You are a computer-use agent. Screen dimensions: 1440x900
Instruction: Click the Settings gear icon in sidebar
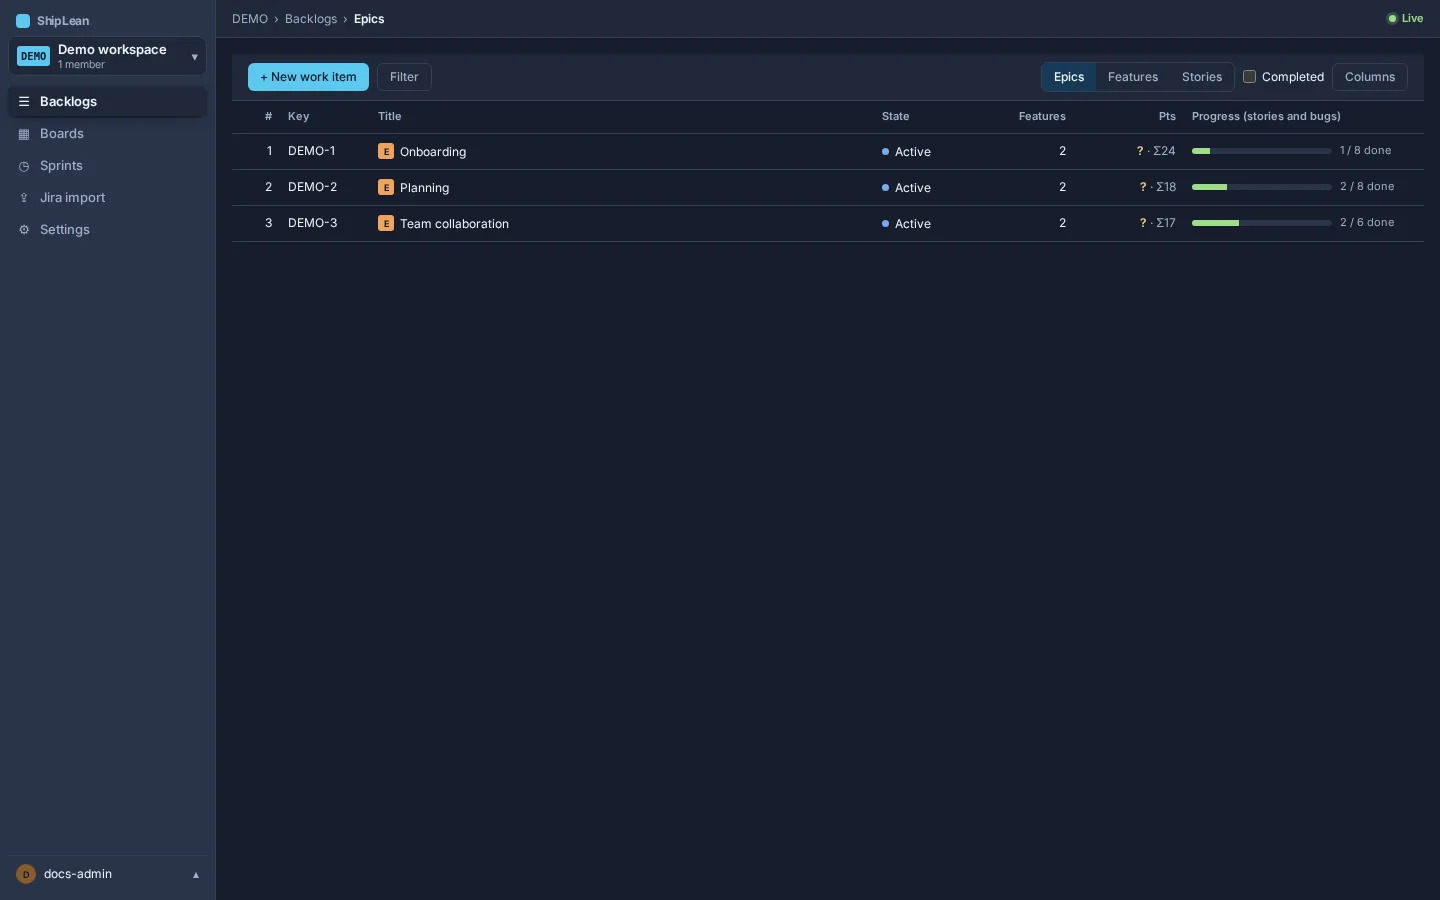coord(24,230)
